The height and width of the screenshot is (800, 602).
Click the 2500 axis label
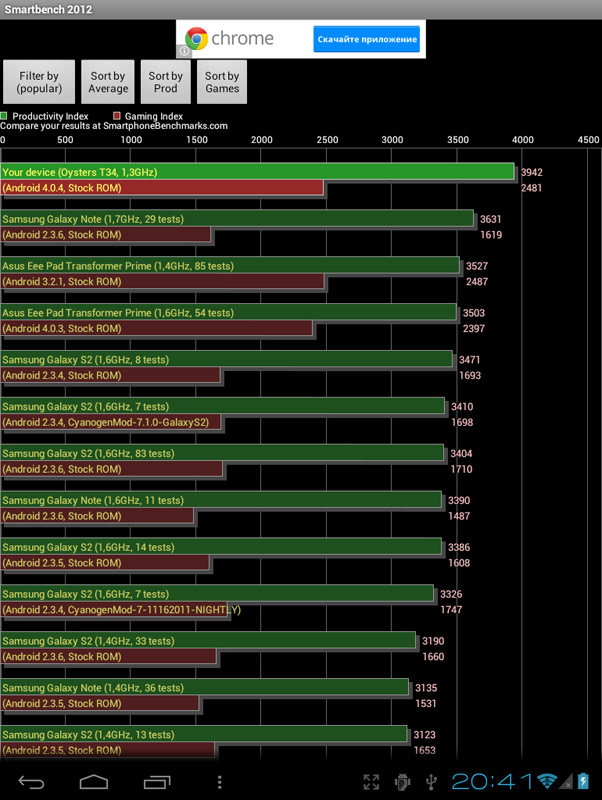coord(327,140)
